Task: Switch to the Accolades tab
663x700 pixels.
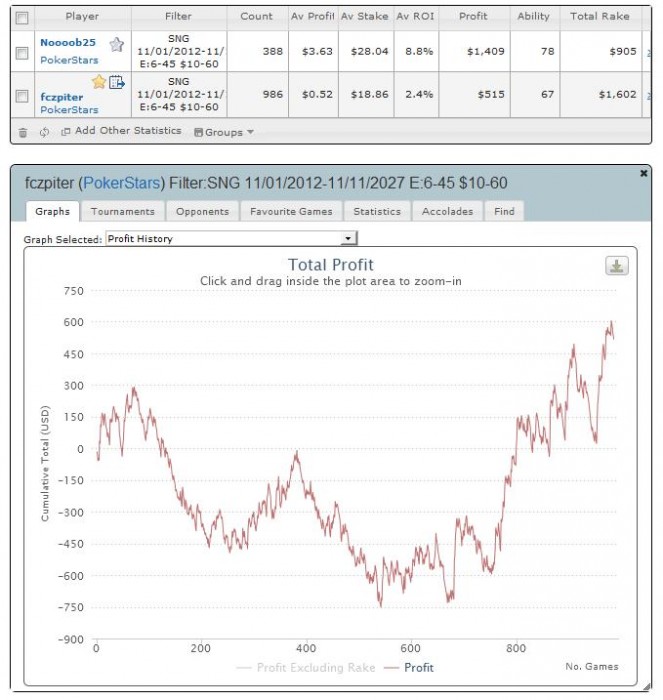Action: coord(447,211)
